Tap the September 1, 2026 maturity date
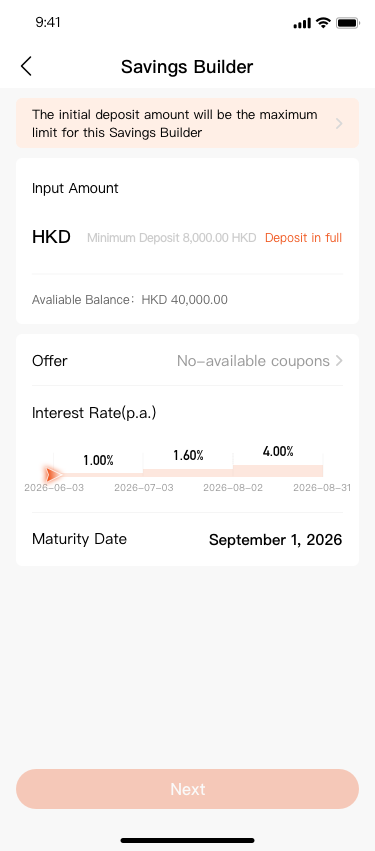This screenshot has height=851, width=375. pos(276,540)
